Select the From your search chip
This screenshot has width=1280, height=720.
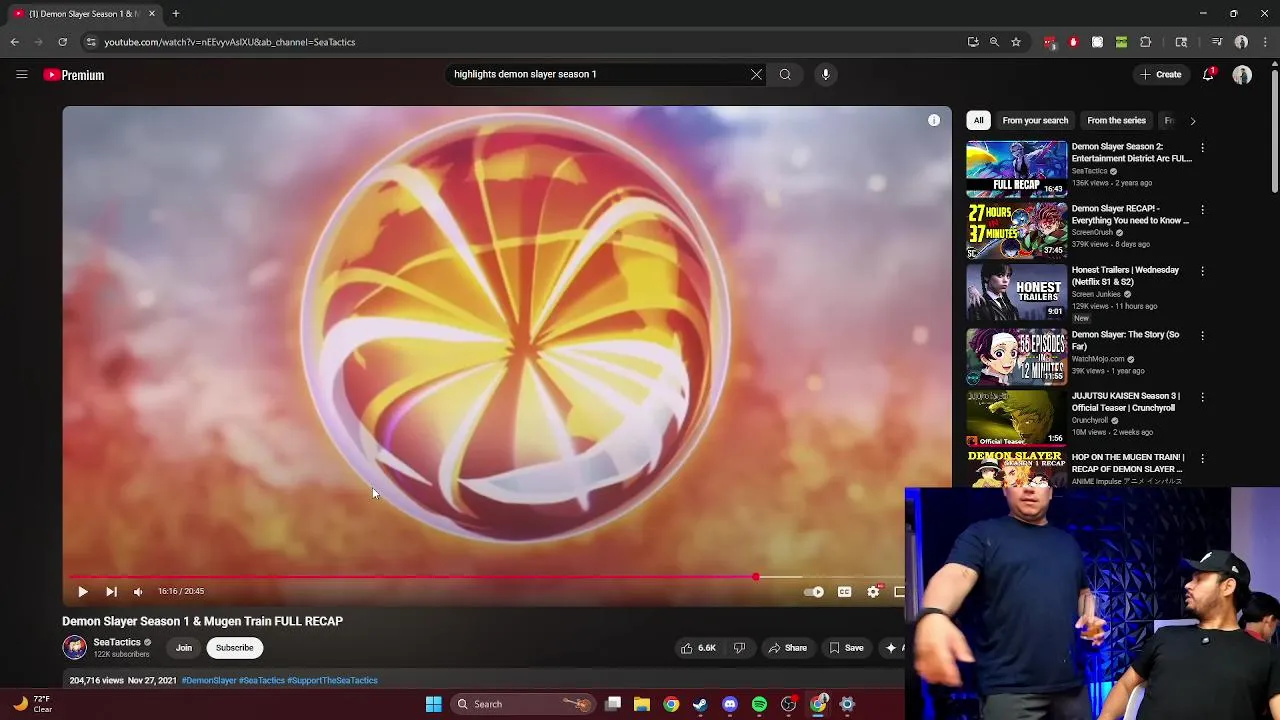pyautogui.click(x=1035, y=120)
